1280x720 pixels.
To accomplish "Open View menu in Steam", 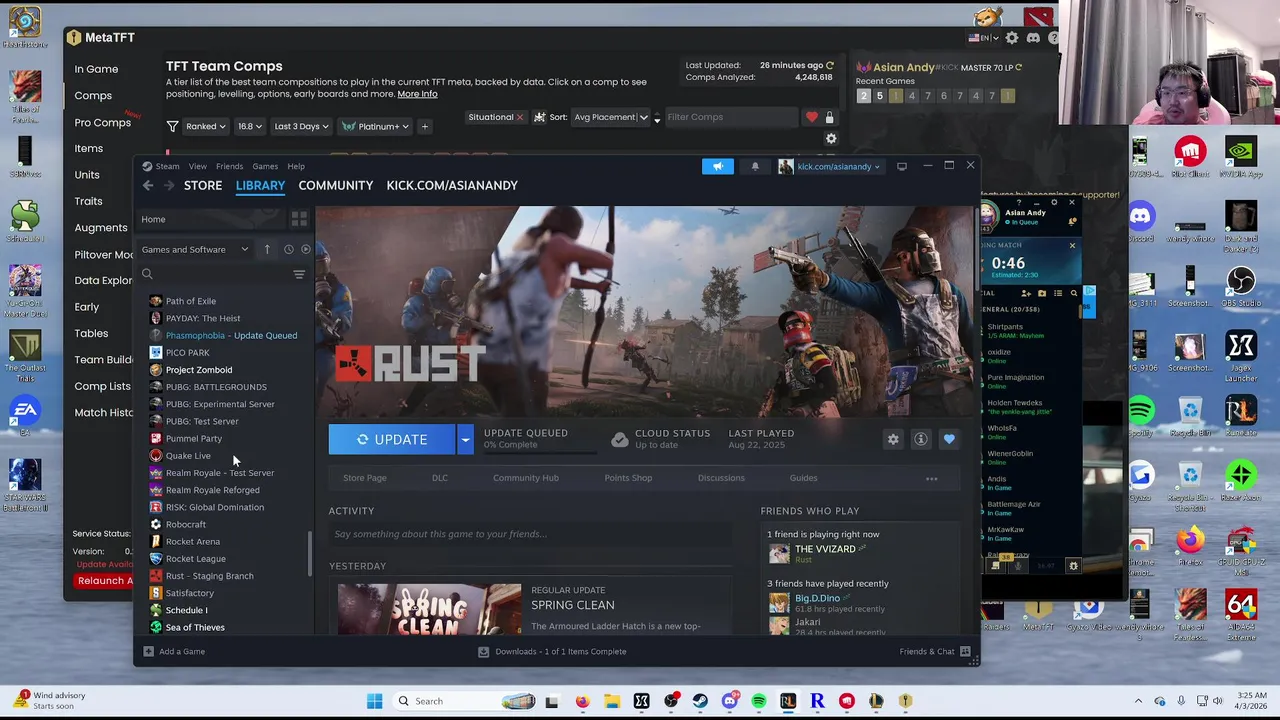I will click(x=198, y=166).
